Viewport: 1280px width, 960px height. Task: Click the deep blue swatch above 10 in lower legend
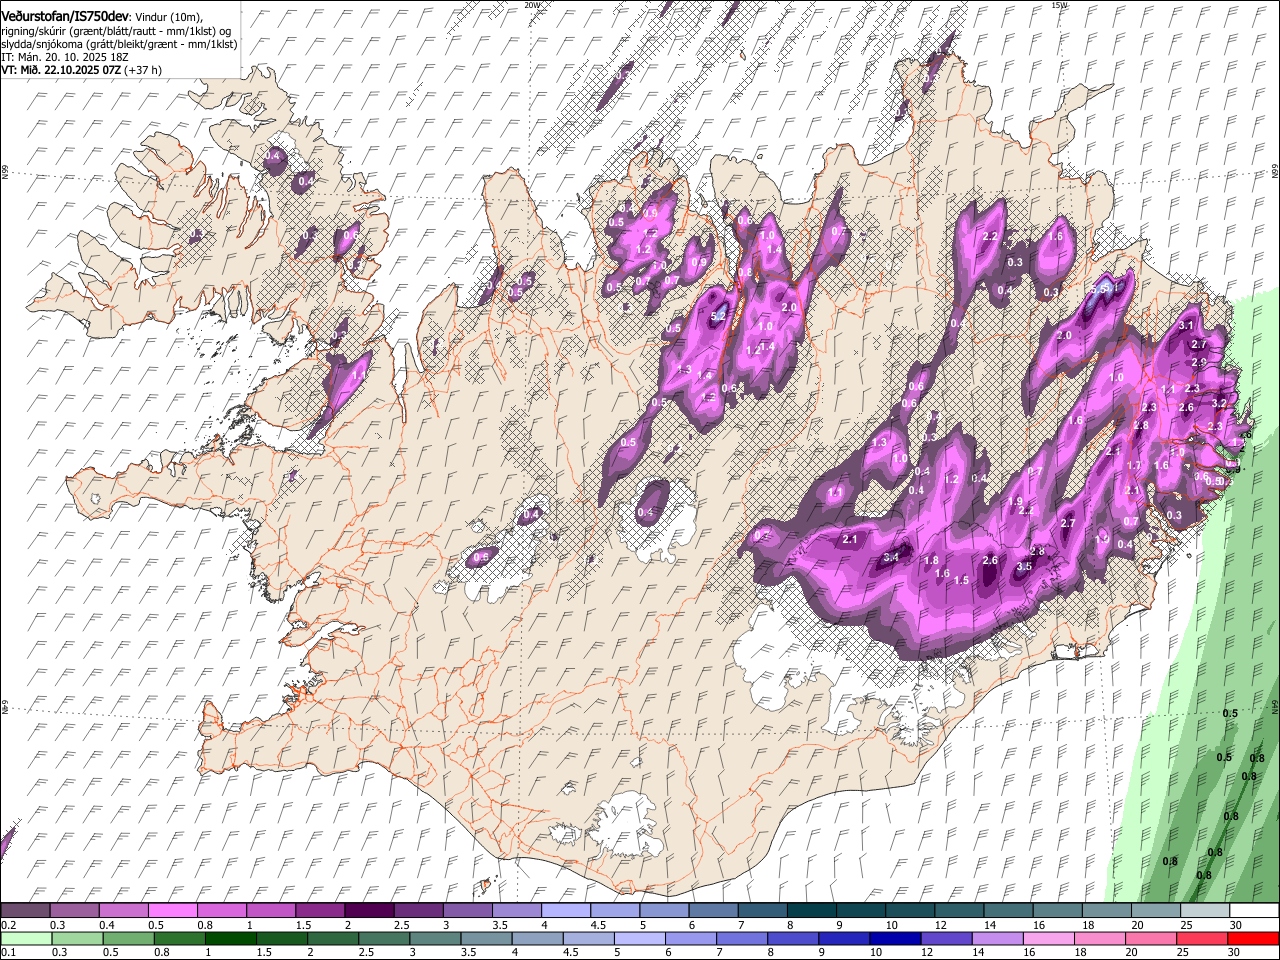click(894, 938)
